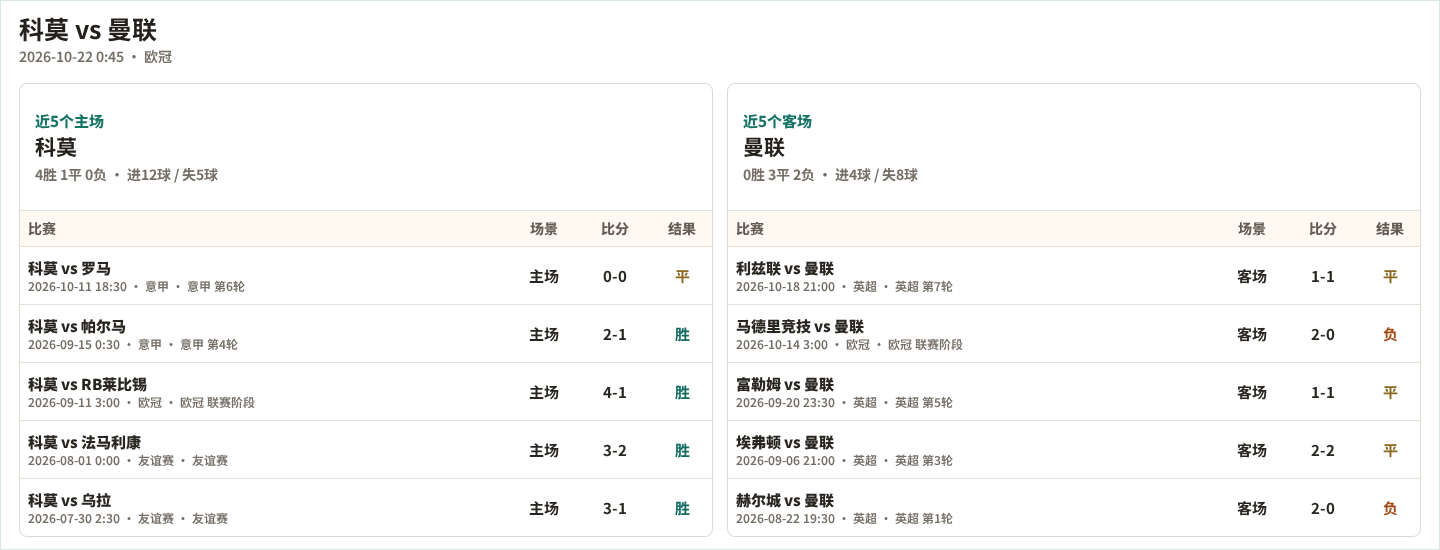This screenshot has width=1440, height=550.
Task: Click the 近5个主场 label
Action: click(69, 121)
